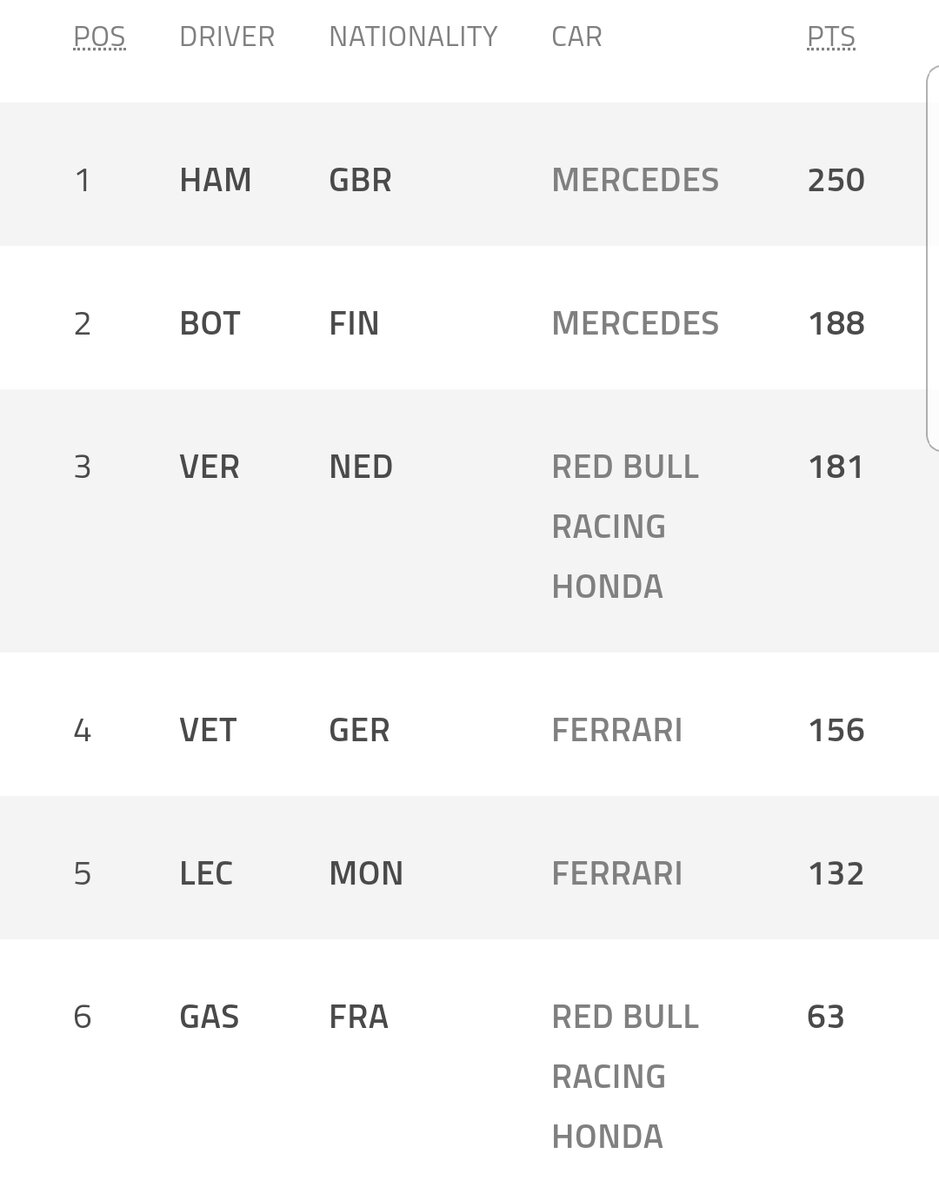Click the NATIONALITY column header
Viewport: 939px width, 1200px height.
point(413,37)
